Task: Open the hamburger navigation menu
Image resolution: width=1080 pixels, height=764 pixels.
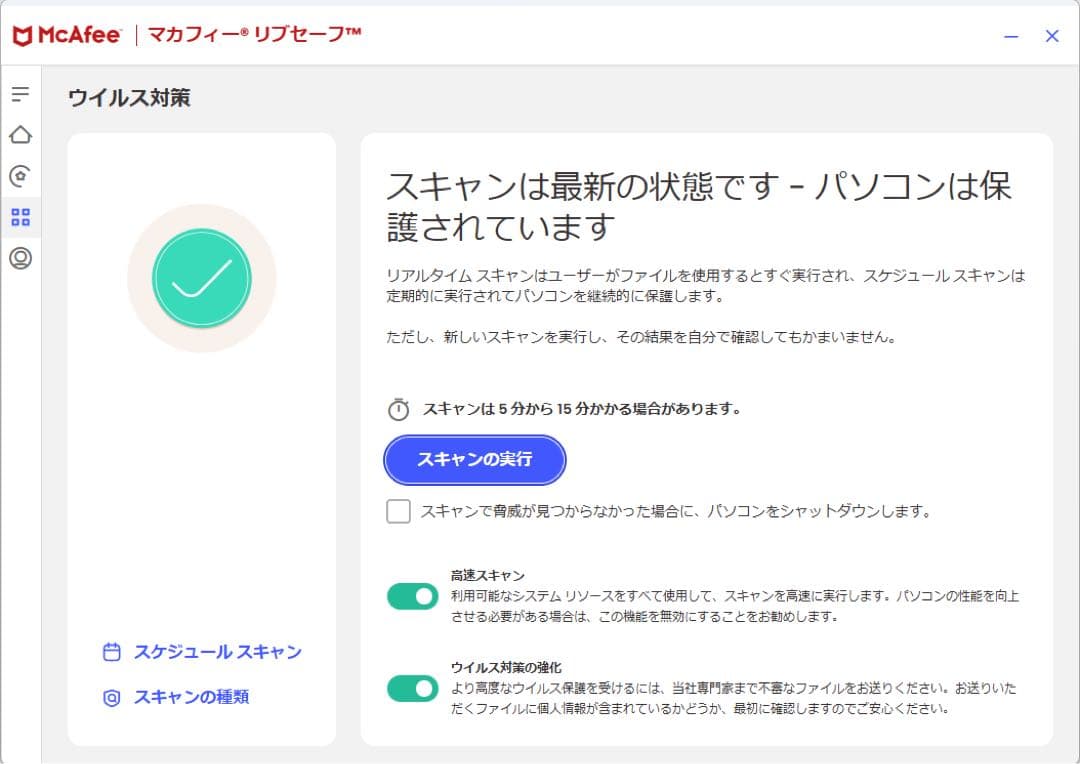Action: (x=20, y=93)
